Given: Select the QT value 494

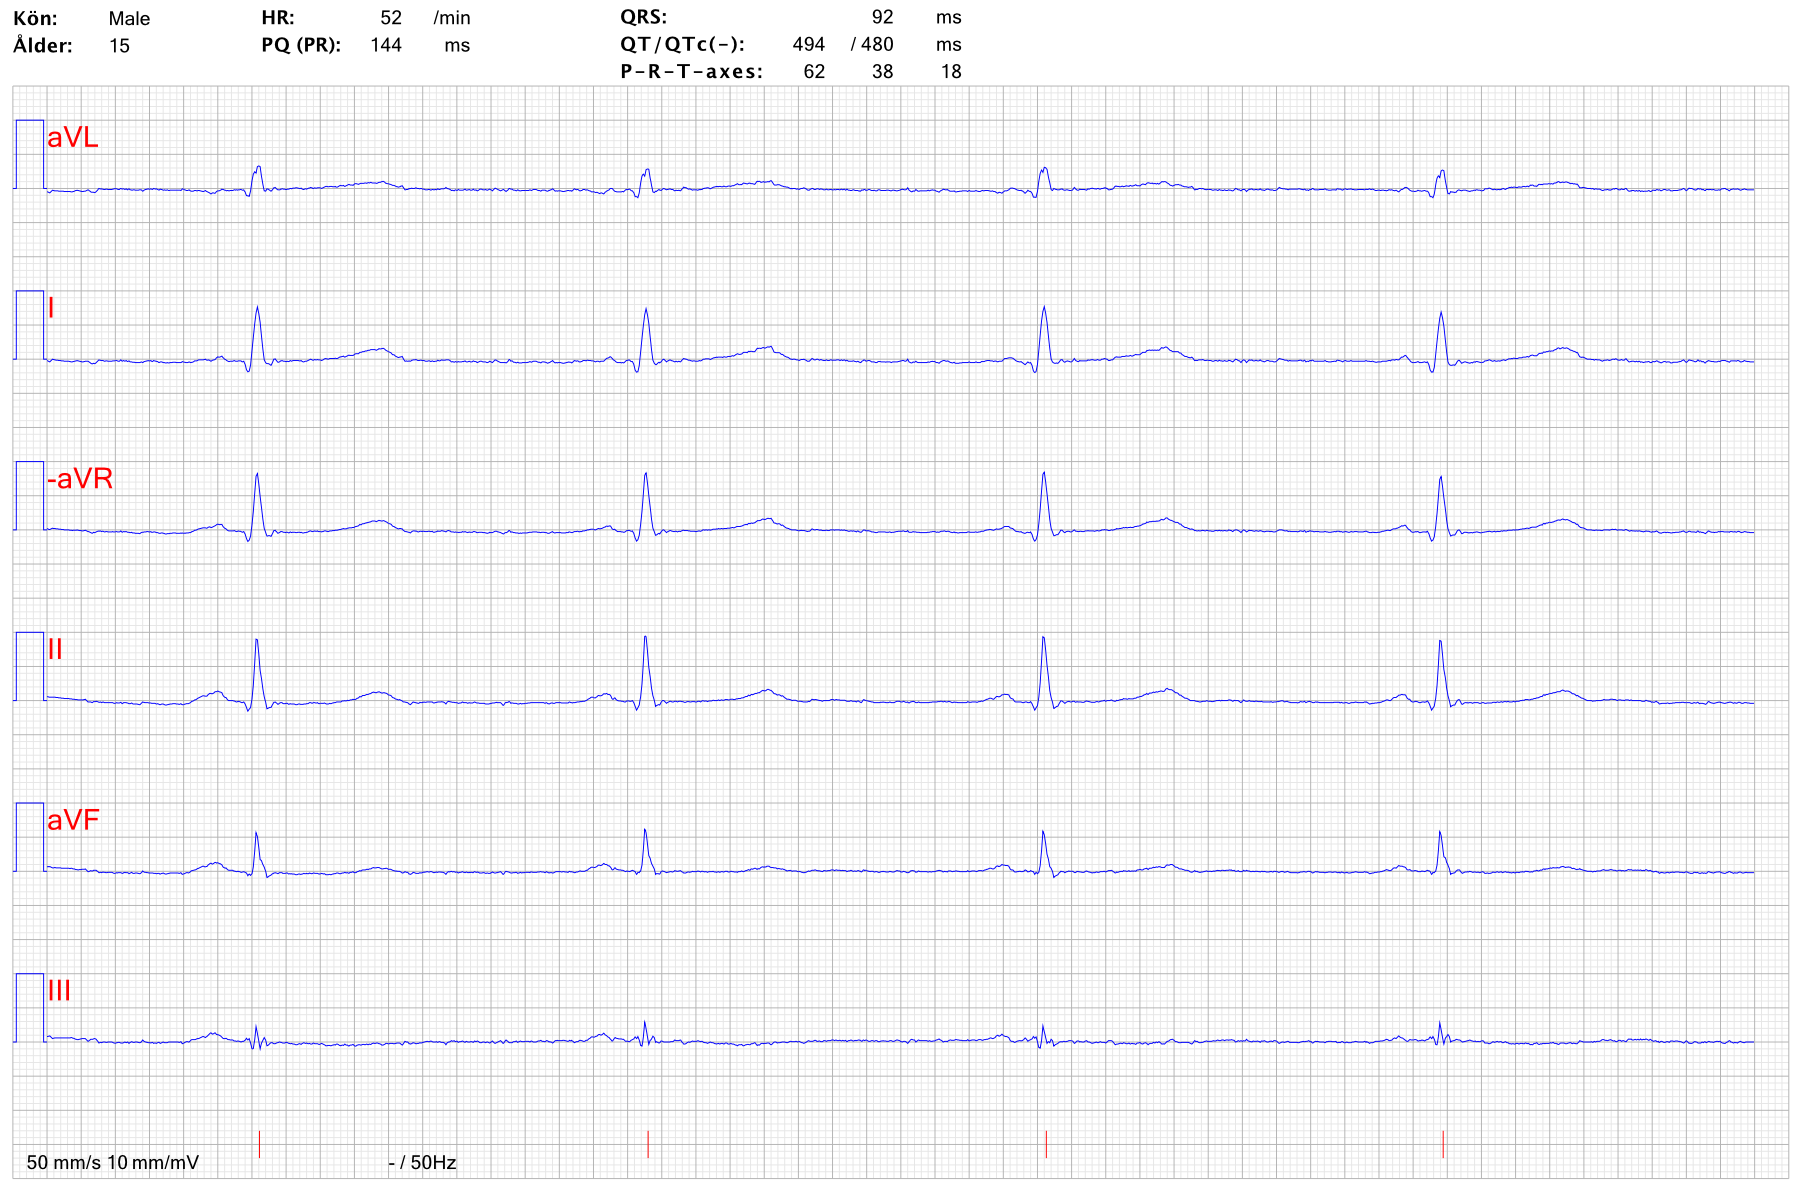Looking at the screenshot, I should click(809, 44).
